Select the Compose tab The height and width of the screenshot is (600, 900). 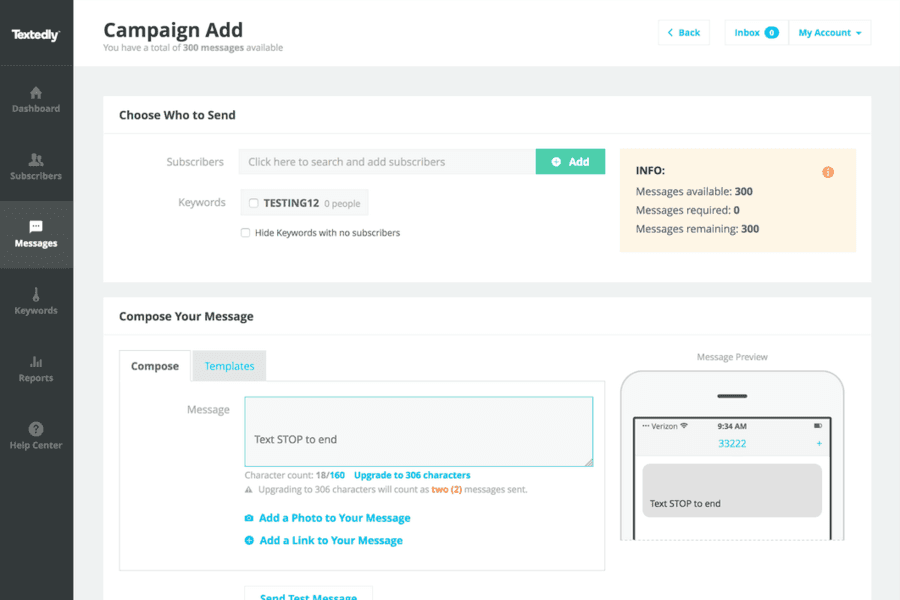coord(155,366)
